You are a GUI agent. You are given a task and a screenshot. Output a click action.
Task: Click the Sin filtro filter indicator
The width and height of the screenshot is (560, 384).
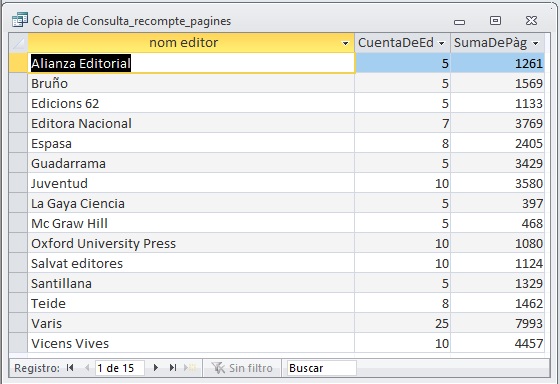pos(242,368)
